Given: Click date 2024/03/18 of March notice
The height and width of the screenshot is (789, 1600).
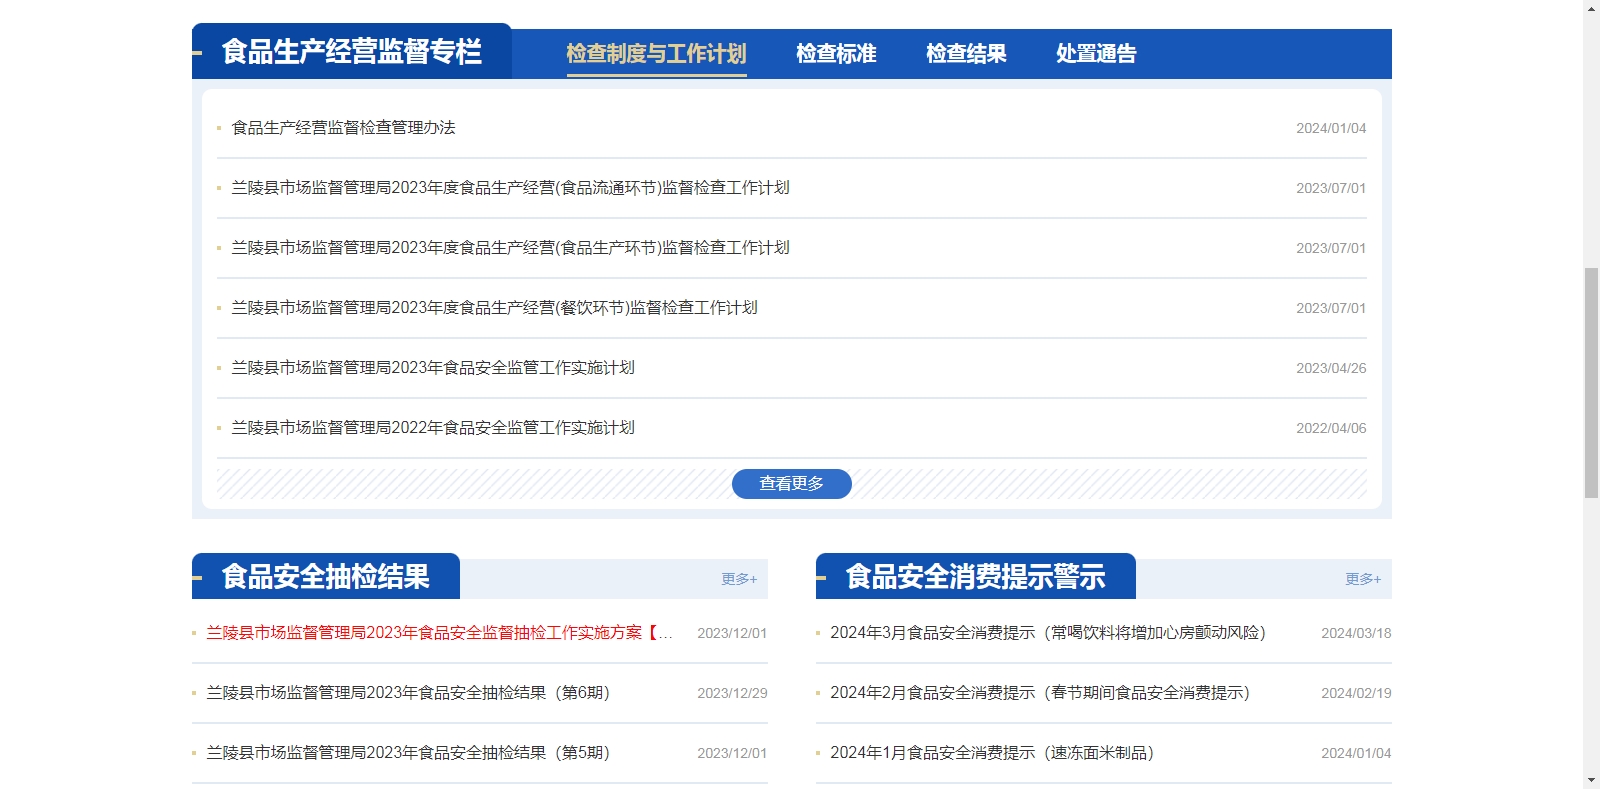Looking at the screenshot, I should (1356, 633).
